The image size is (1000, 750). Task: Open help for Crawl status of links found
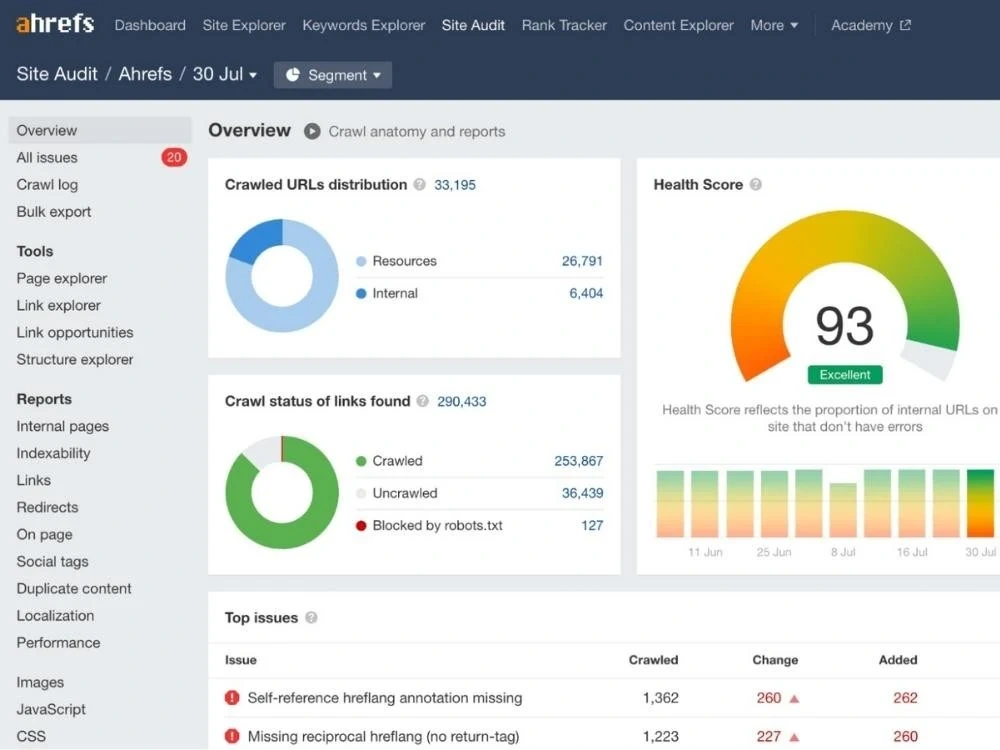pyautogui.click(x=422, y=401)
